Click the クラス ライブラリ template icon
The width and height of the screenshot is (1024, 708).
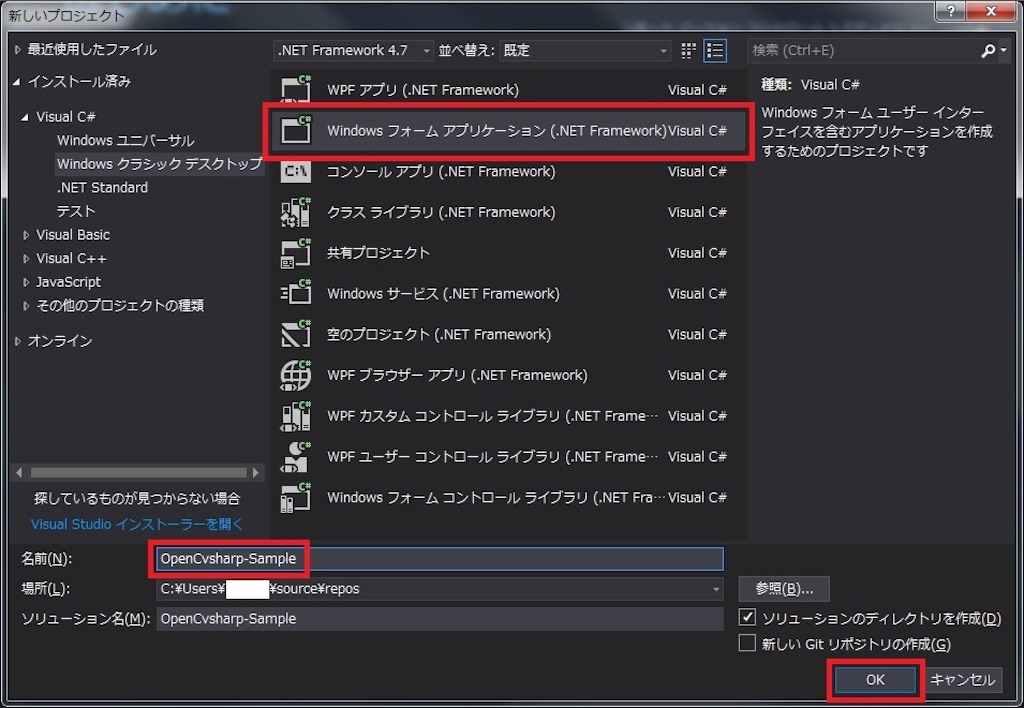tap(296, 212)
